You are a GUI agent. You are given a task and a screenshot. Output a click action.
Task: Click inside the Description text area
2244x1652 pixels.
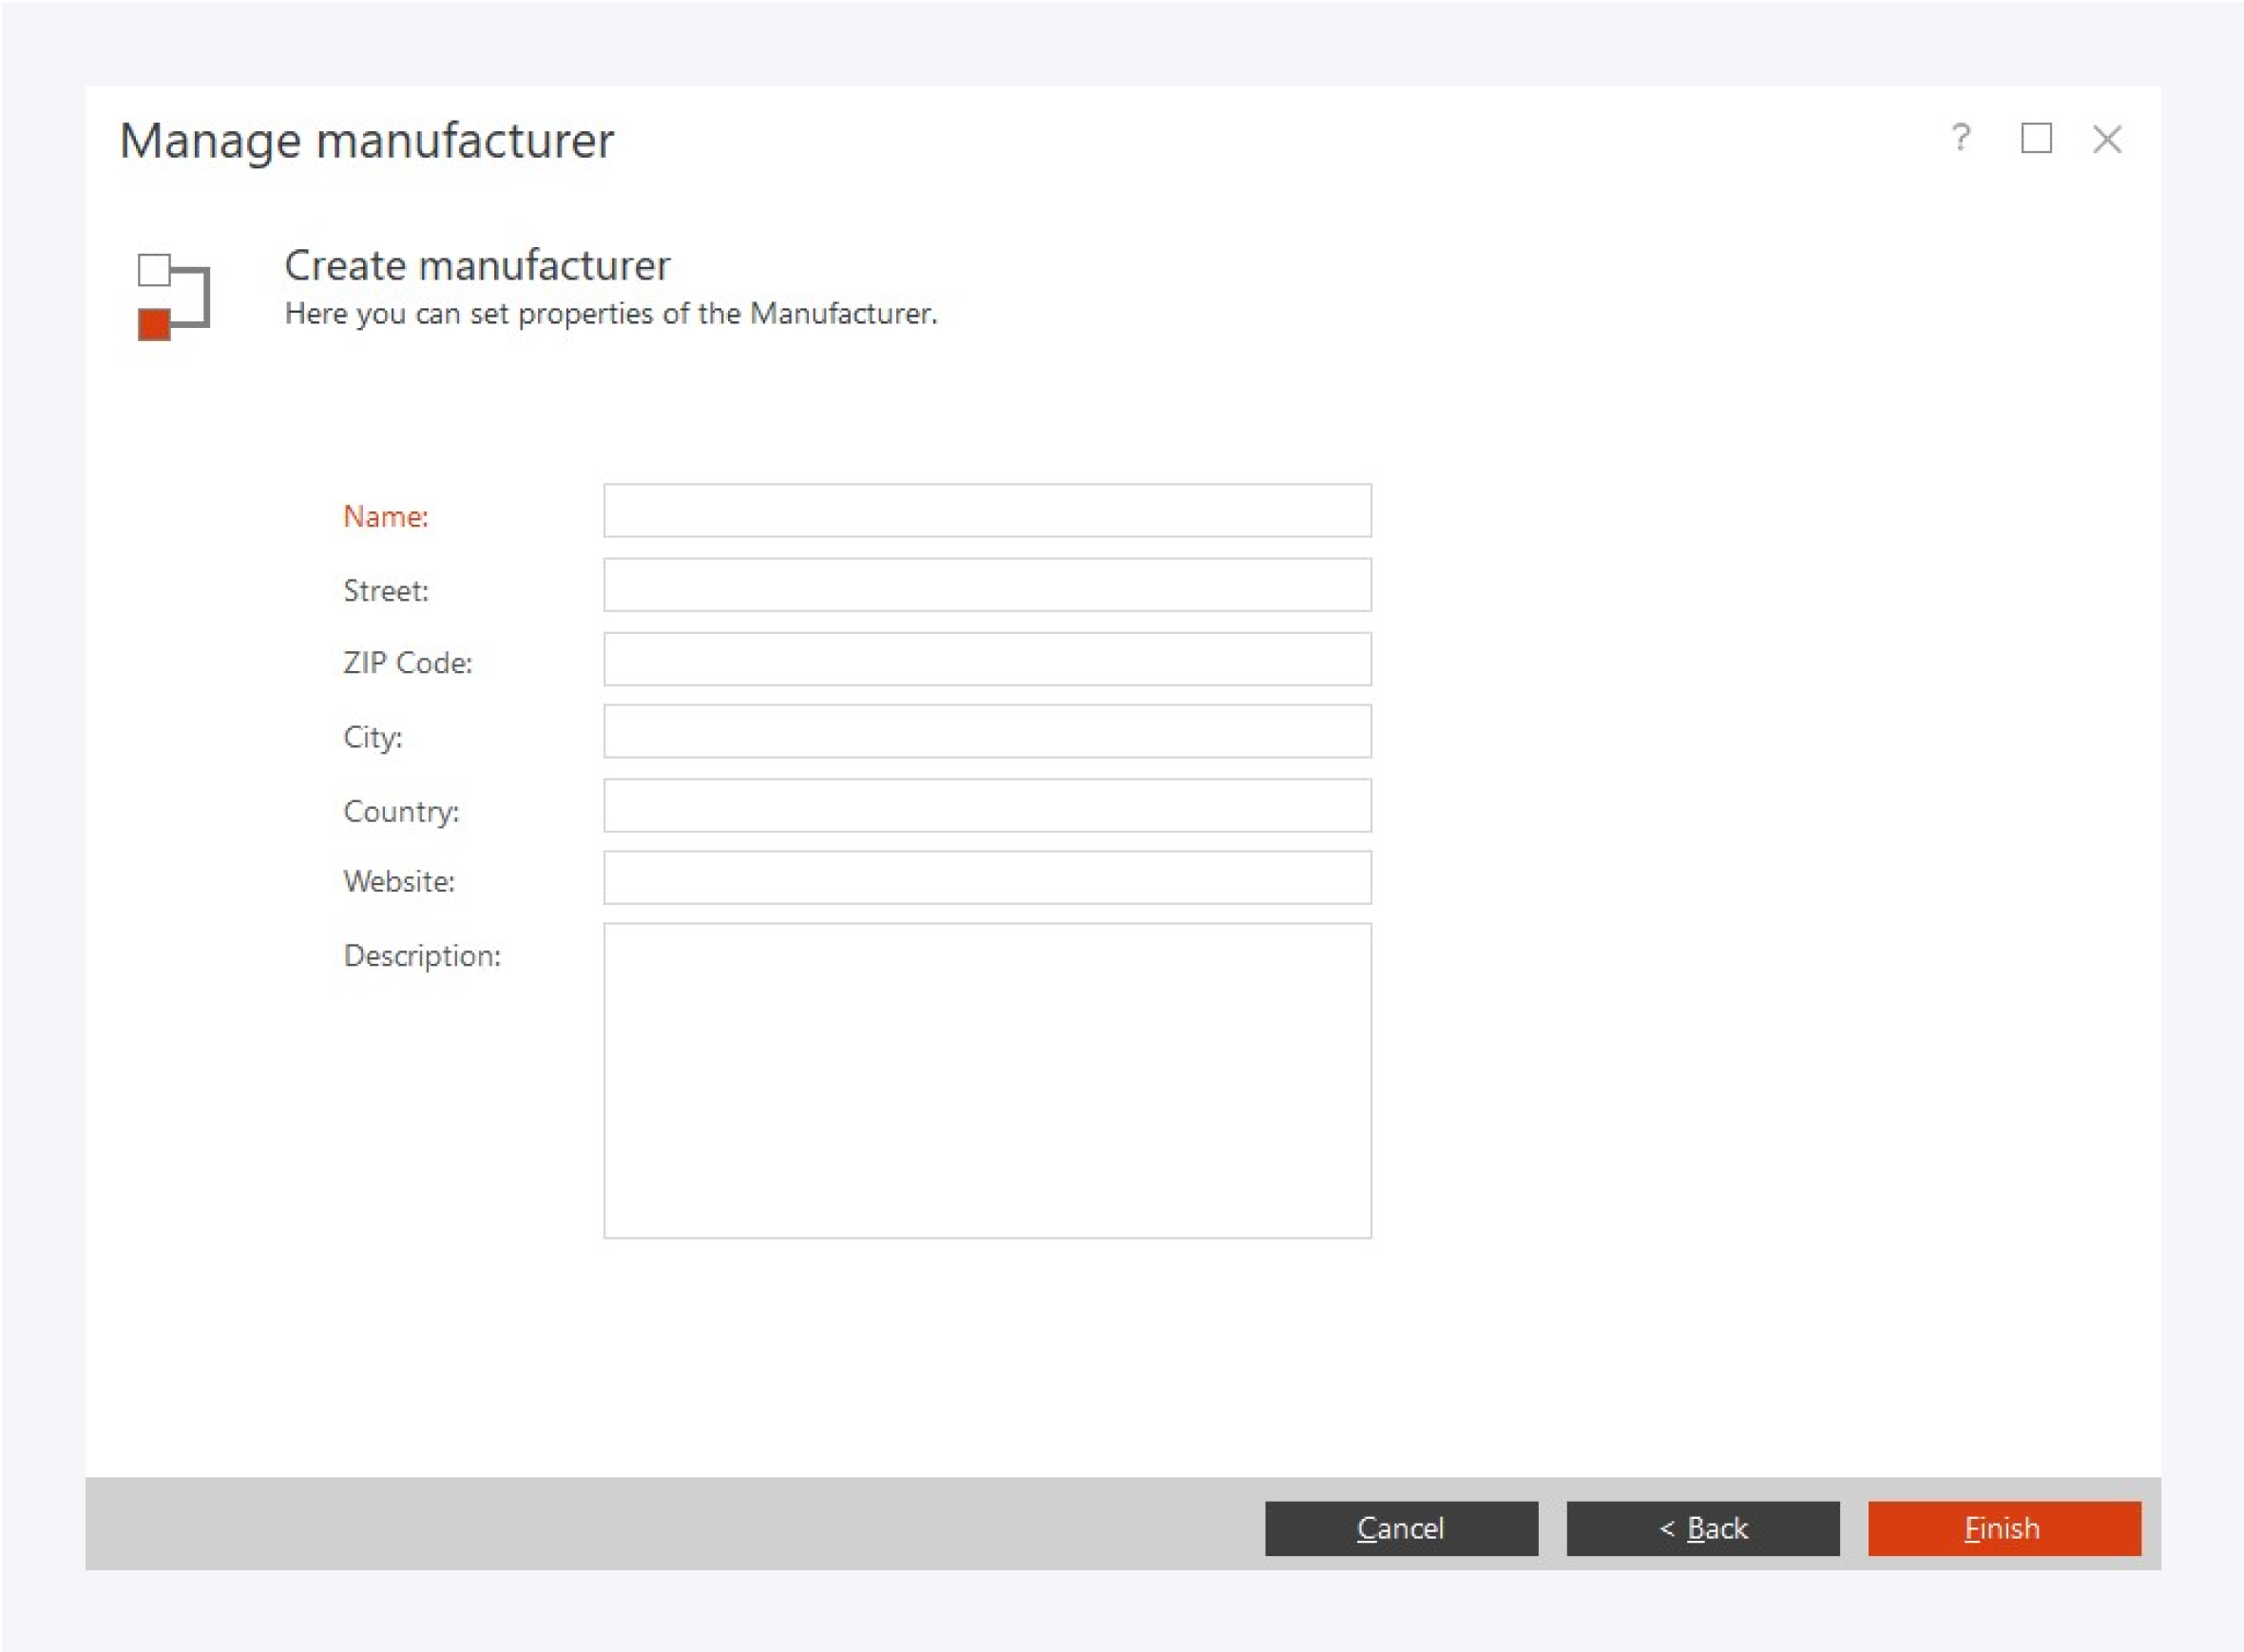pyautogui.click(x=987, y=1080)
